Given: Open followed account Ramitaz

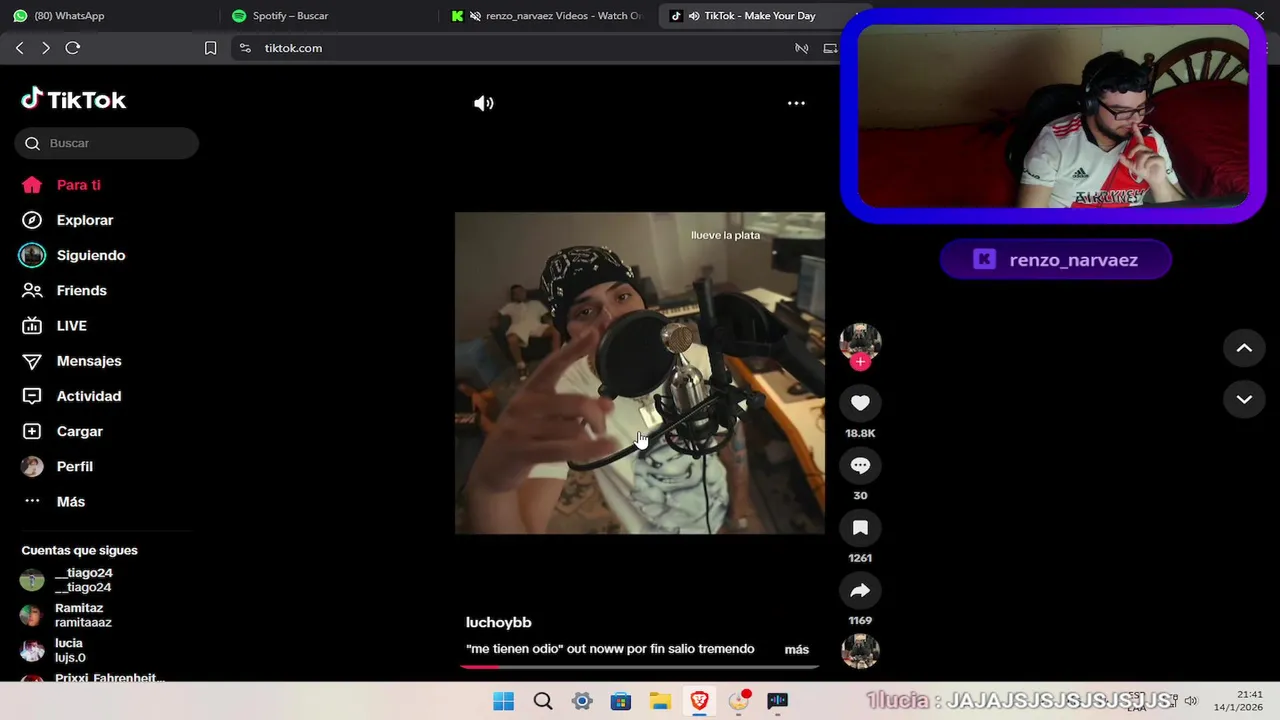Looking at the screenshot, I should tap(68, 615).
